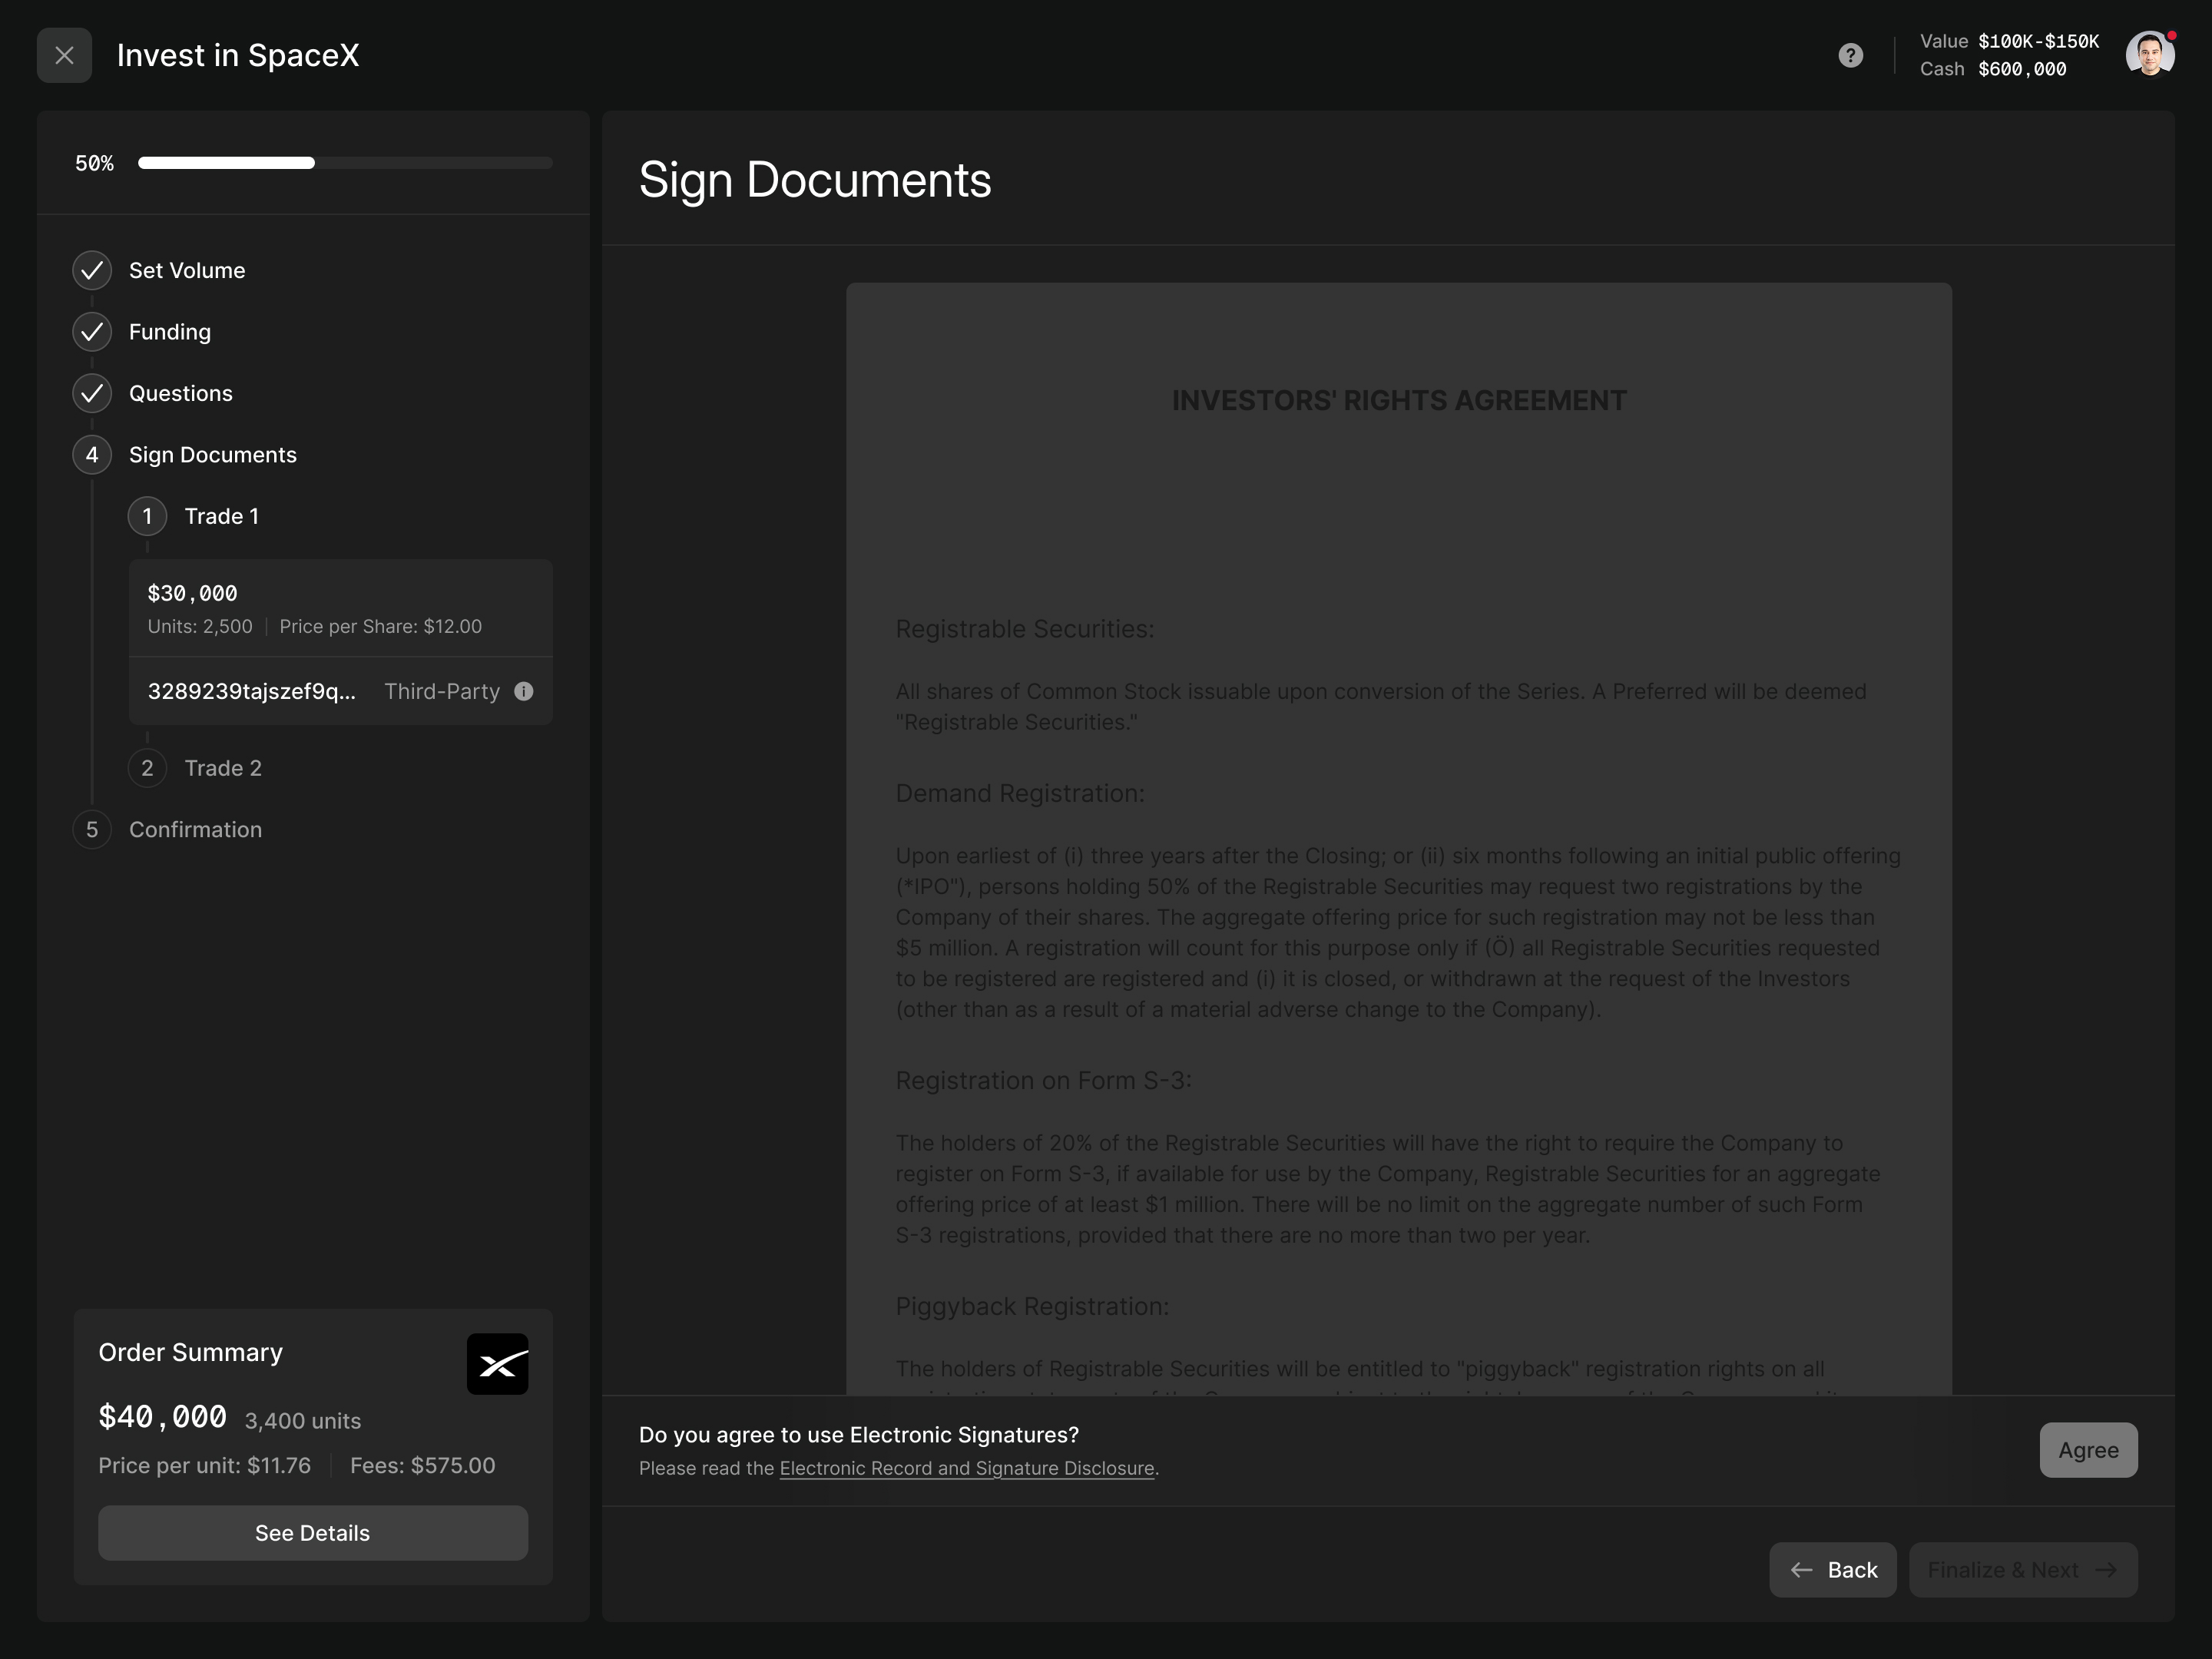Click the $30,000 trade details card

click(340, 608)
